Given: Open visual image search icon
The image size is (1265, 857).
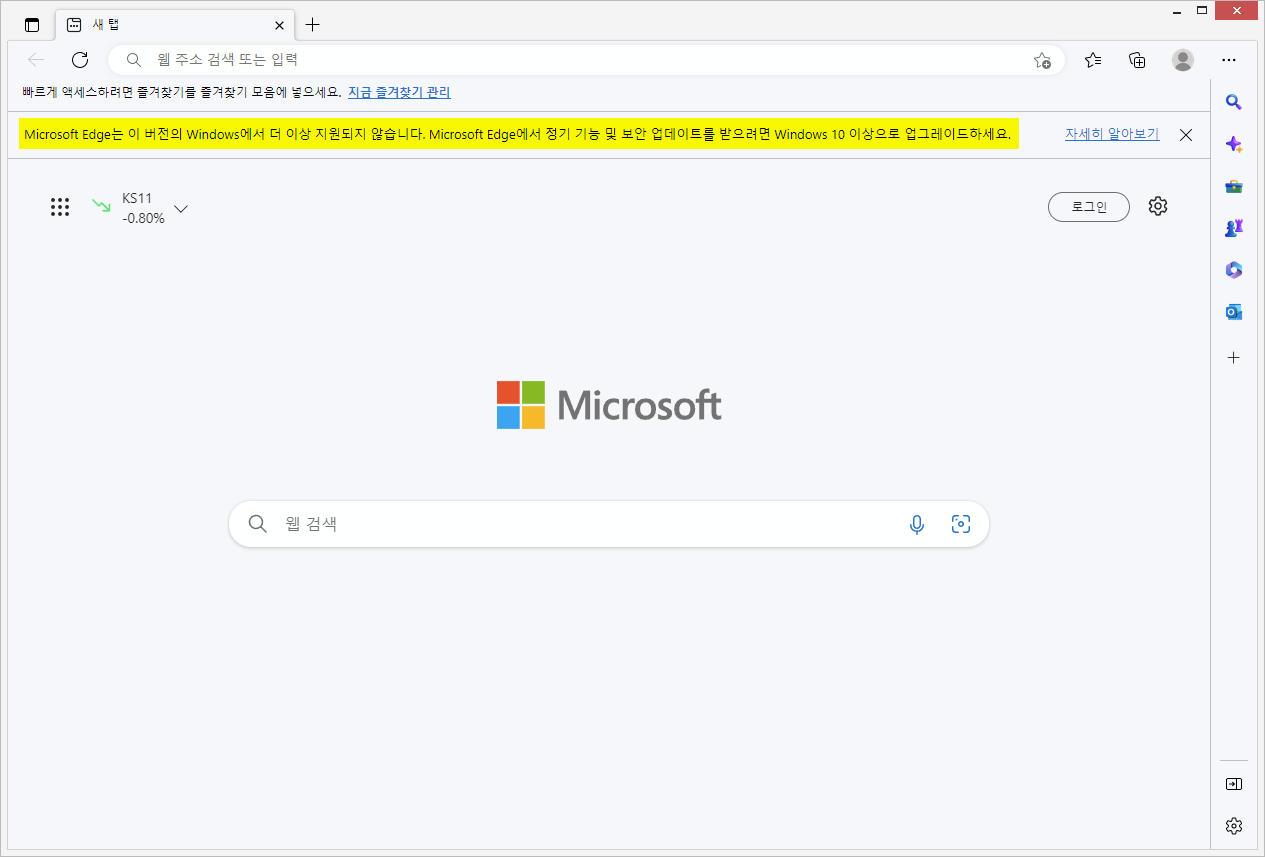Looking at the screenshot, I should coord(961,524).
